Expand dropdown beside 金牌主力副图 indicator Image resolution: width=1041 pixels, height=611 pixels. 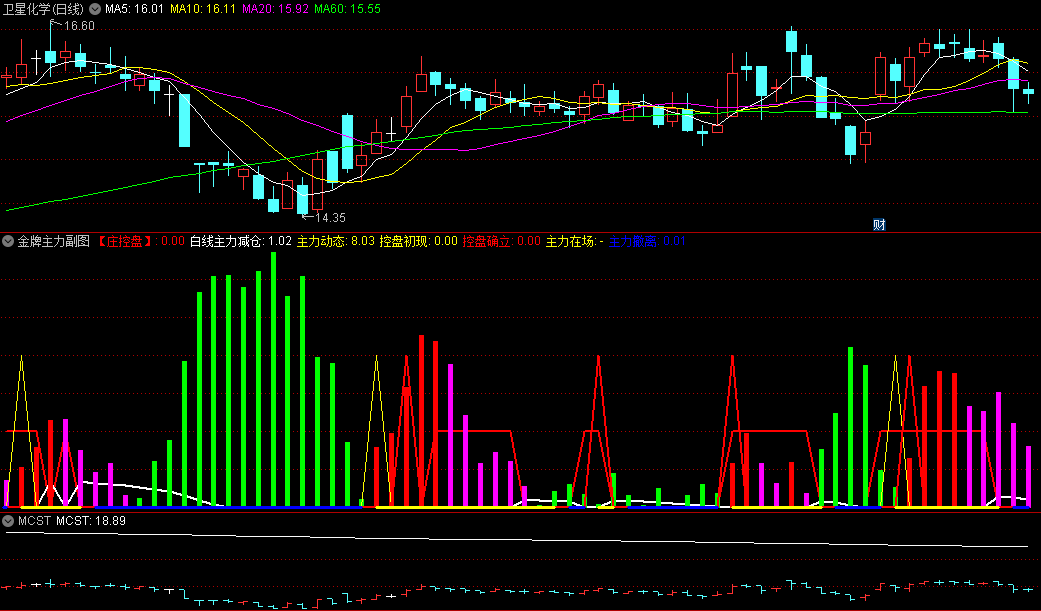(x=9, y=241)
